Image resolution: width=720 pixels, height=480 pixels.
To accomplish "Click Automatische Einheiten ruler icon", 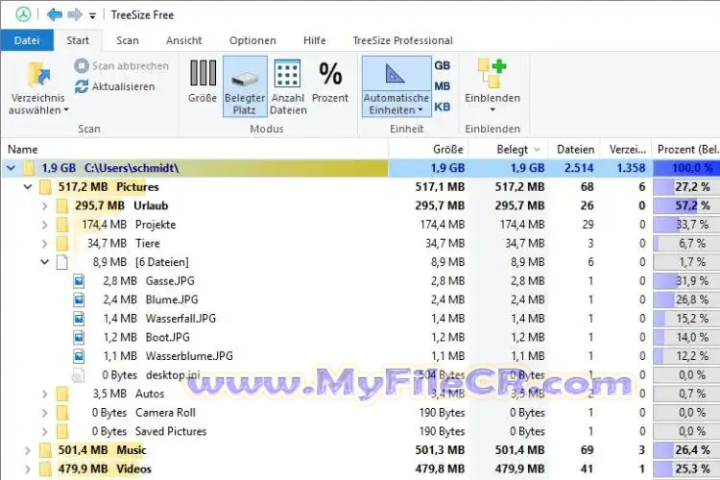I will (x=395, y=74).
